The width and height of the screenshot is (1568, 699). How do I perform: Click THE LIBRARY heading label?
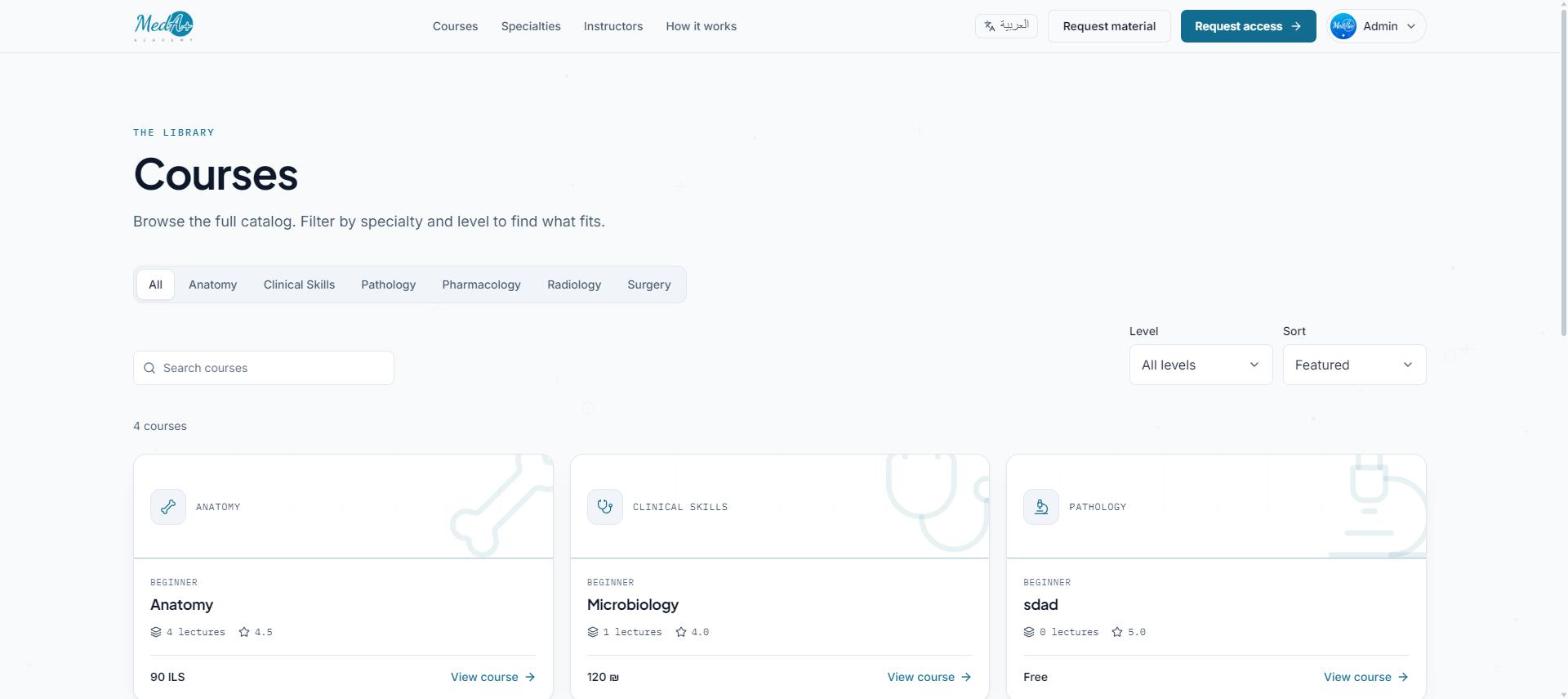pyautogui.click(x=174, y=132)
